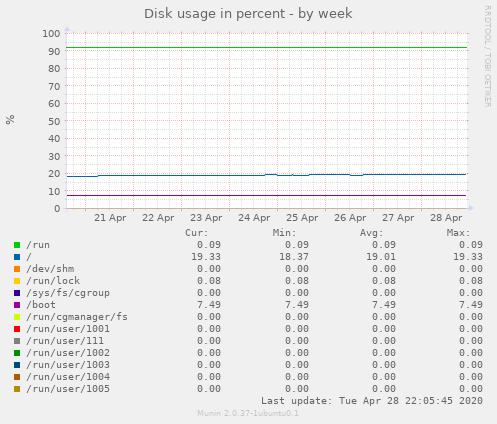Click the green /run legend color swatch

17,245
